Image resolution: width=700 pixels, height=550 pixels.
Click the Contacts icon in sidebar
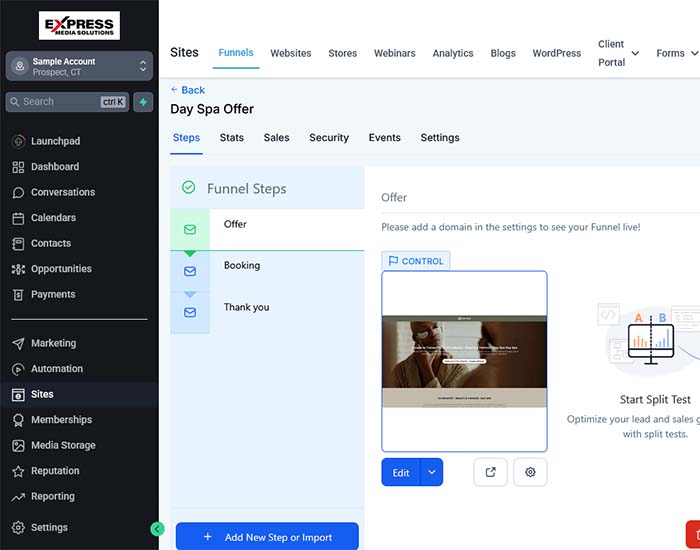tap(18, 243)
